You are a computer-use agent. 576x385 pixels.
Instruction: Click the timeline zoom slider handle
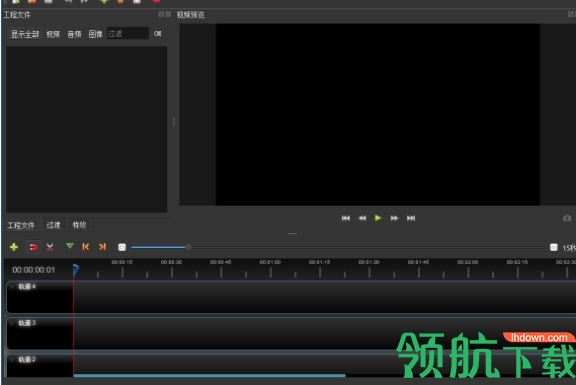point(188,247)
